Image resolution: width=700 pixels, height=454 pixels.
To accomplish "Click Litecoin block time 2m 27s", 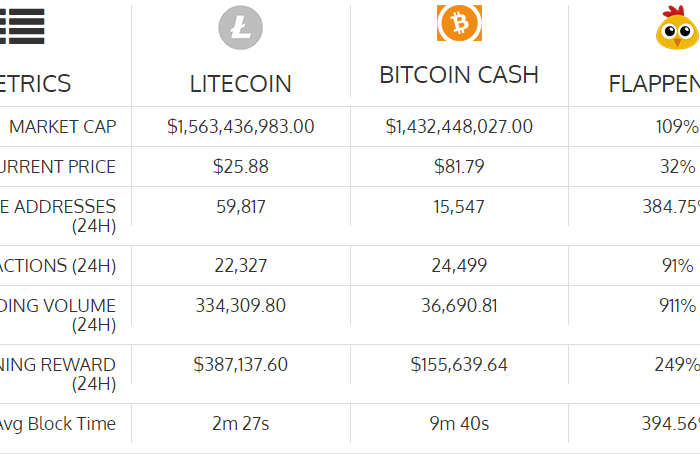I will click(241, 424).
